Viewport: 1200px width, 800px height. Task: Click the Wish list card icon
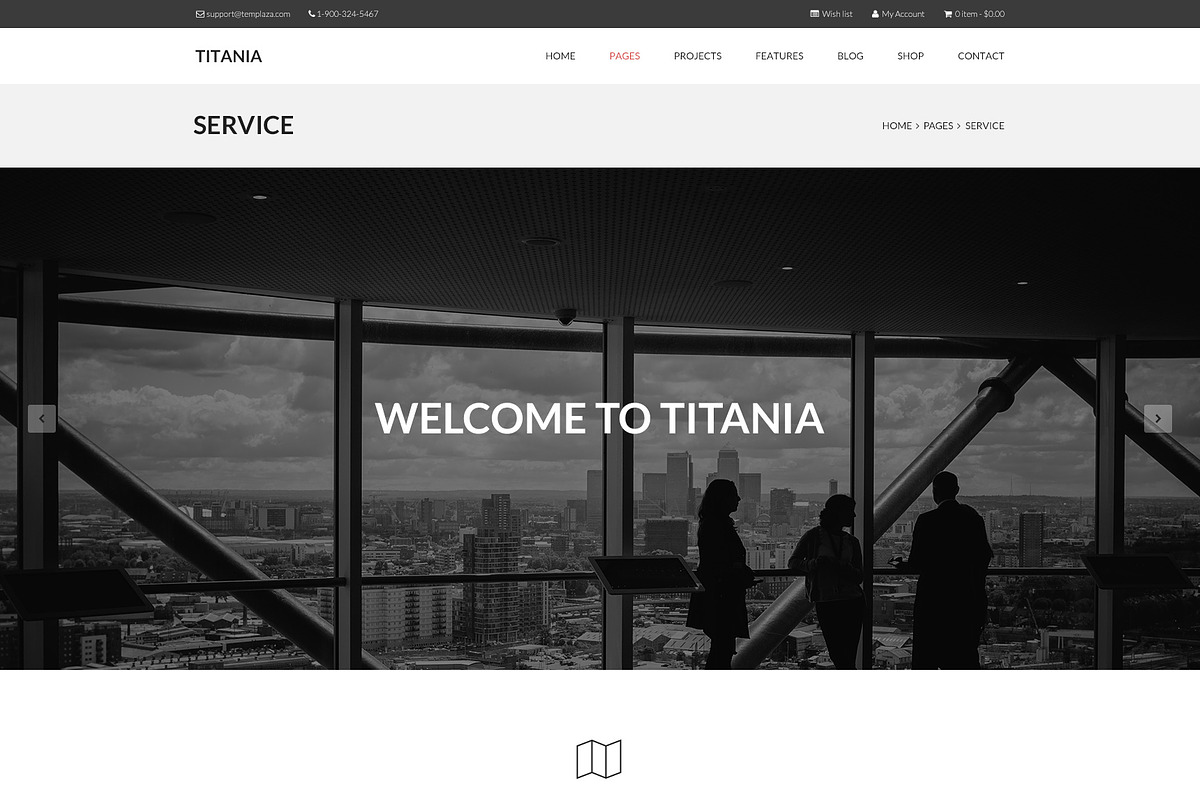815,14
